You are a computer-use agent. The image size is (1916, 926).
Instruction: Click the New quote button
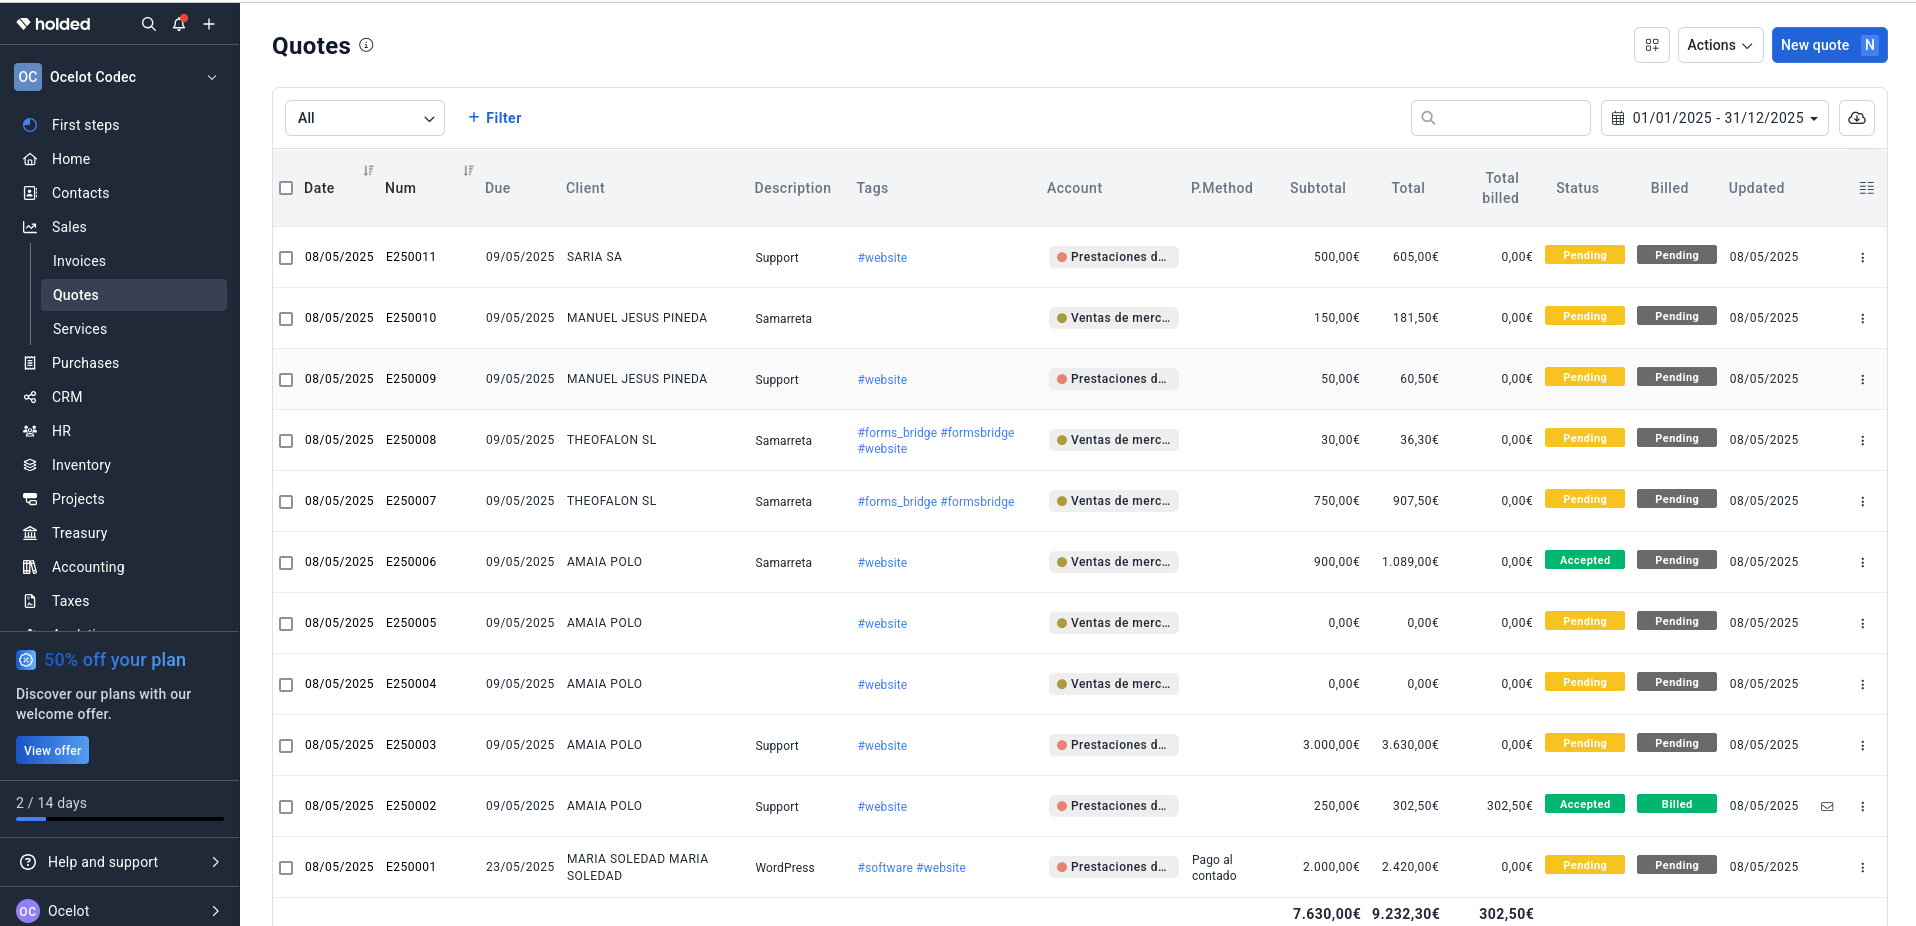[x=1828, y=45]
